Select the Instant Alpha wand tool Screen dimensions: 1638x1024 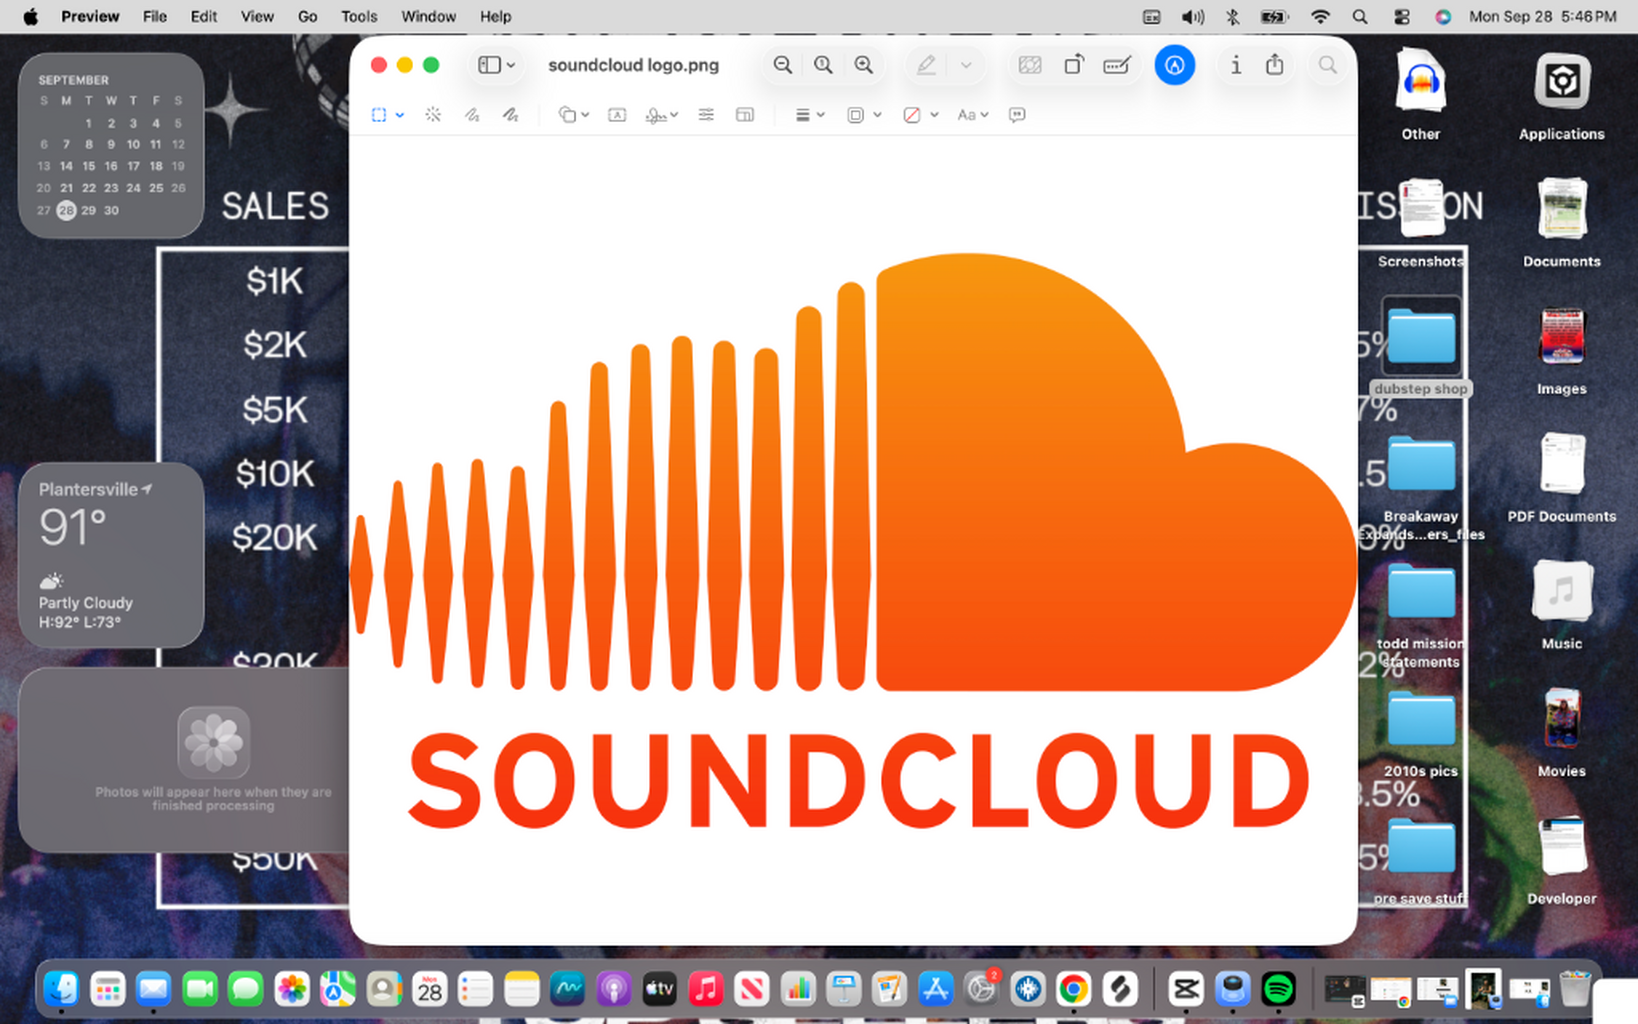pos(433,115)
